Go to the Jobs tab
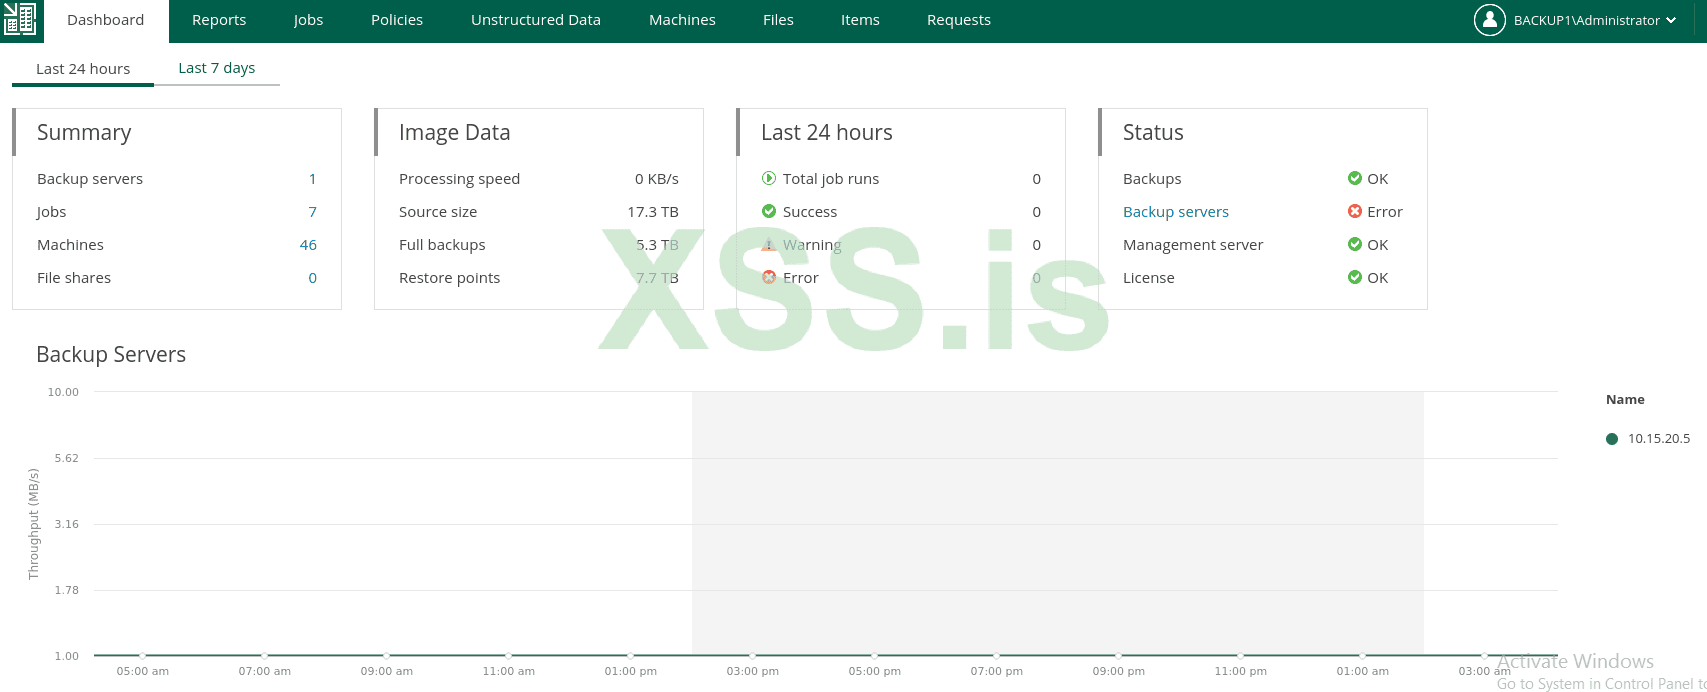Image resolution: width=1707 pixels, height=692 pixels. pyautogui.click(x=309, y=21)
